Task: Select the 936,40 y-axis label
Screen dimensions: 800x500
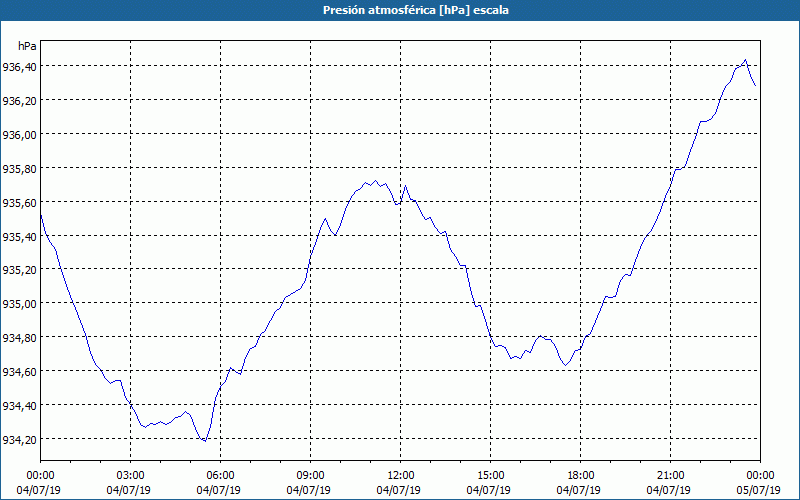Action: (19, 66)
